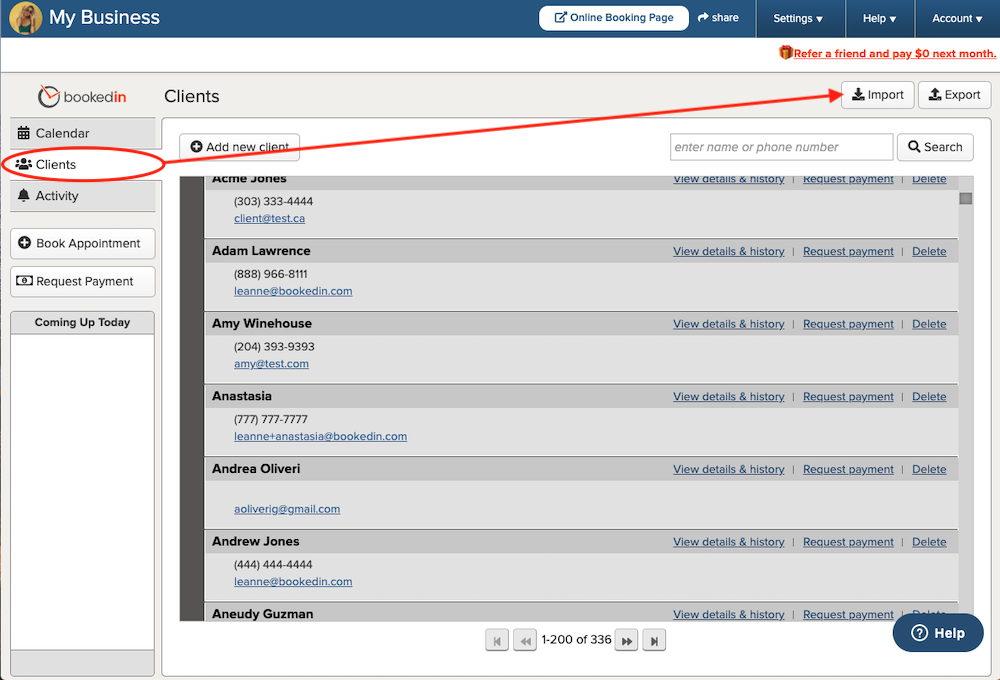Screen dimensions: 1000x680
Task: Delete the Adam Lawrence client
Action: (929, 251)
